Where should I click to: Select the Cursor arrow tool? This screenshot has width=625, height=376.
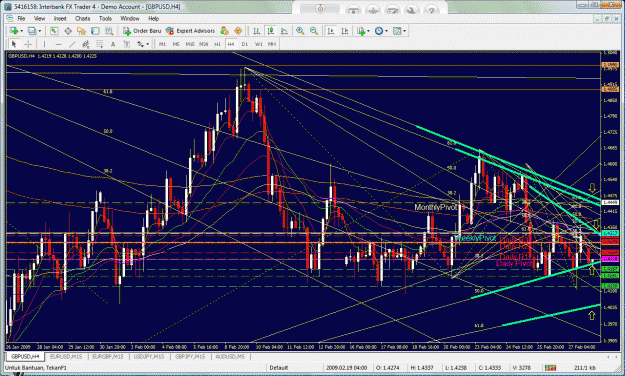tap(14, 44)
